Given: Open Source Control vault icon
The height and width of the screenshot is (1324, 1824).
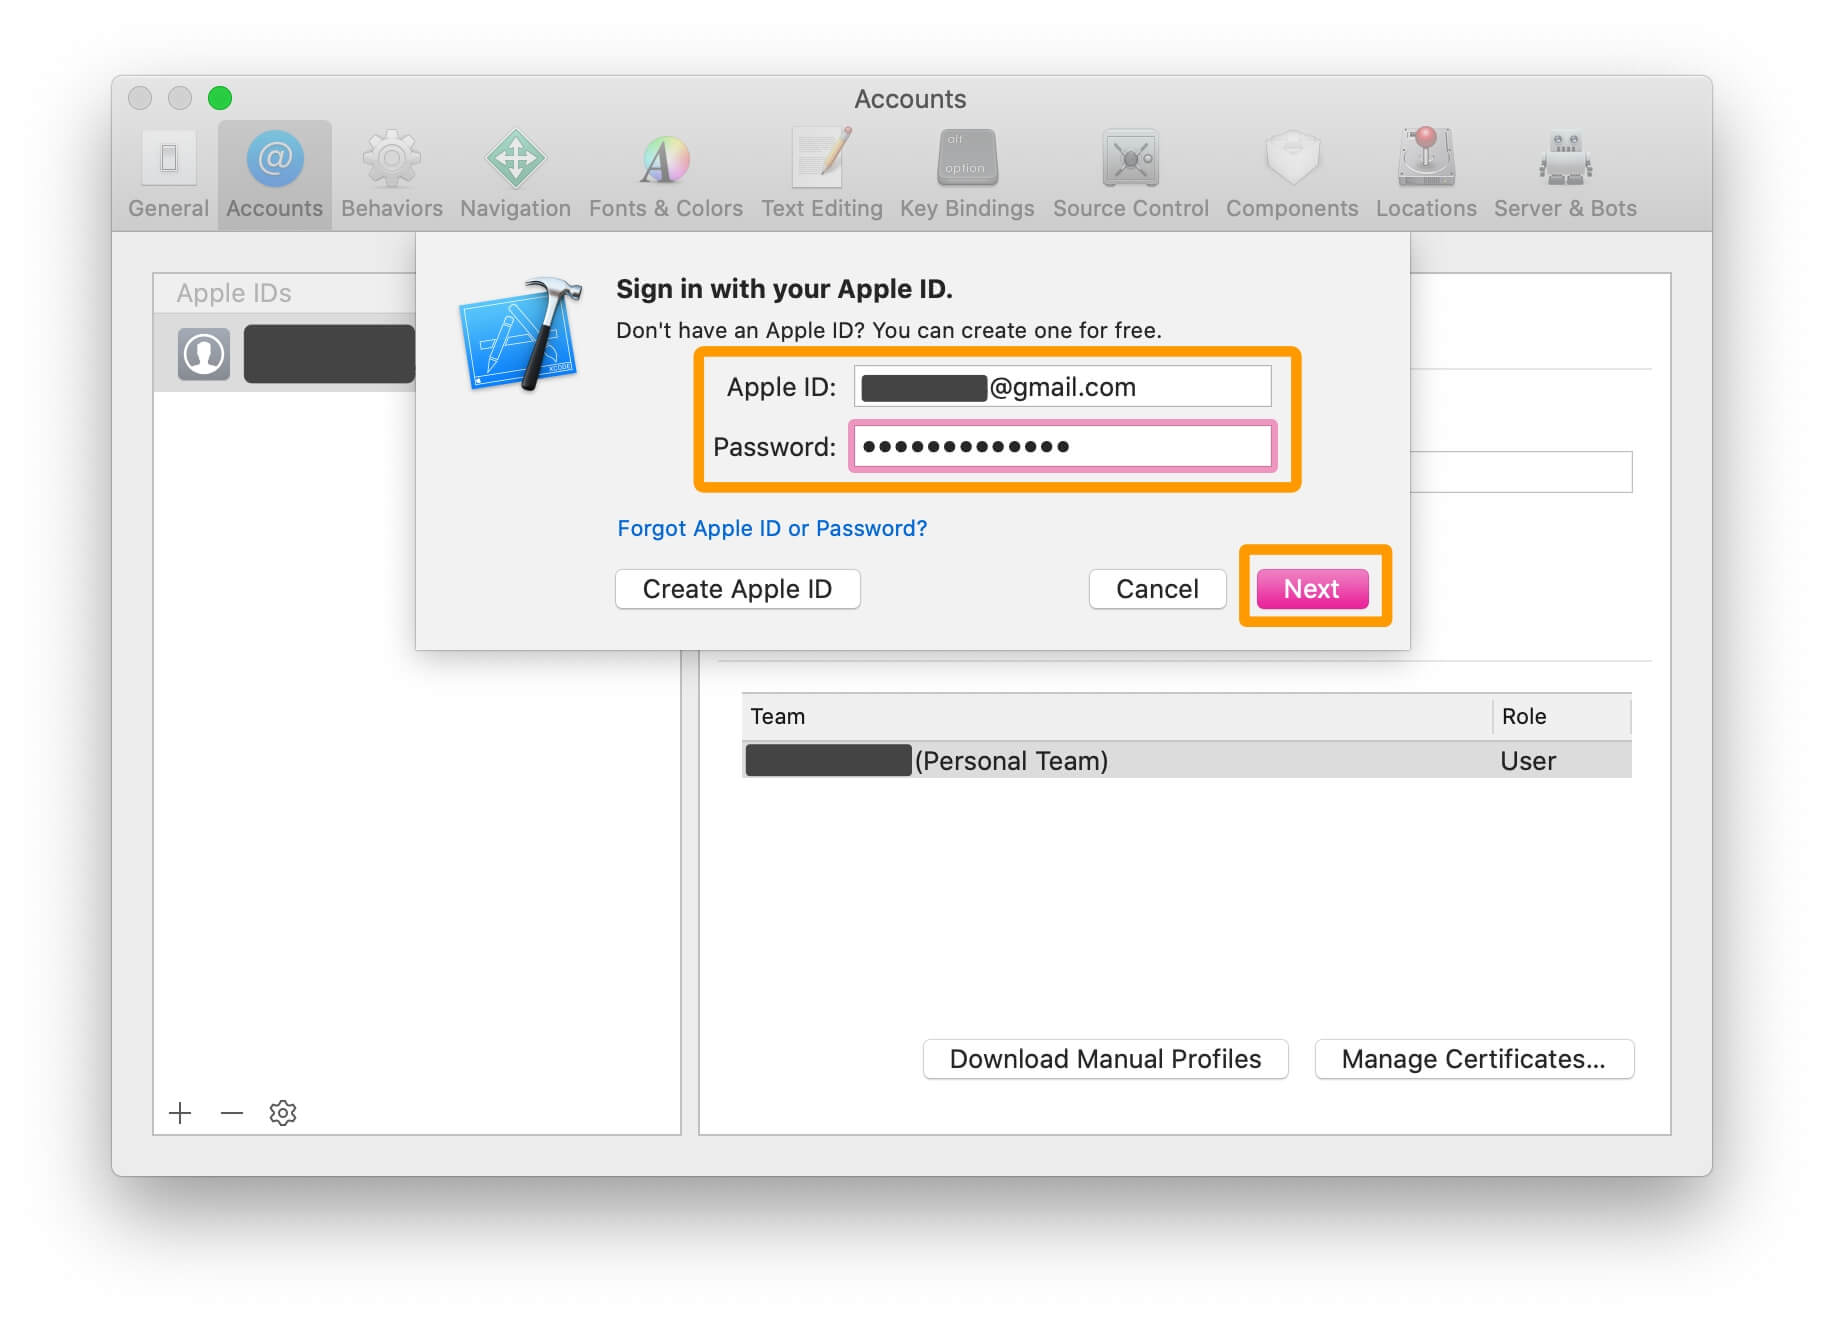Looking at the screenshot, I should tap(1130, 158).
